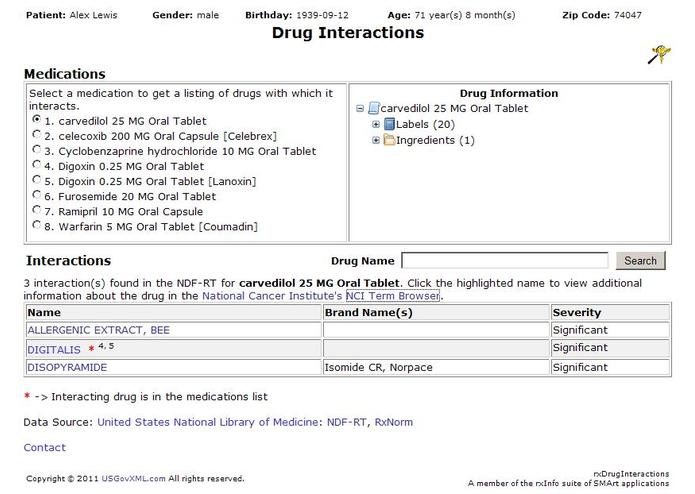The height and width of the screenshot is (494, 695).
Task: Click the '2. celecoxib 200 MG Oral Capsule [Celebrex]' label
Action: [x=160, y=136]
